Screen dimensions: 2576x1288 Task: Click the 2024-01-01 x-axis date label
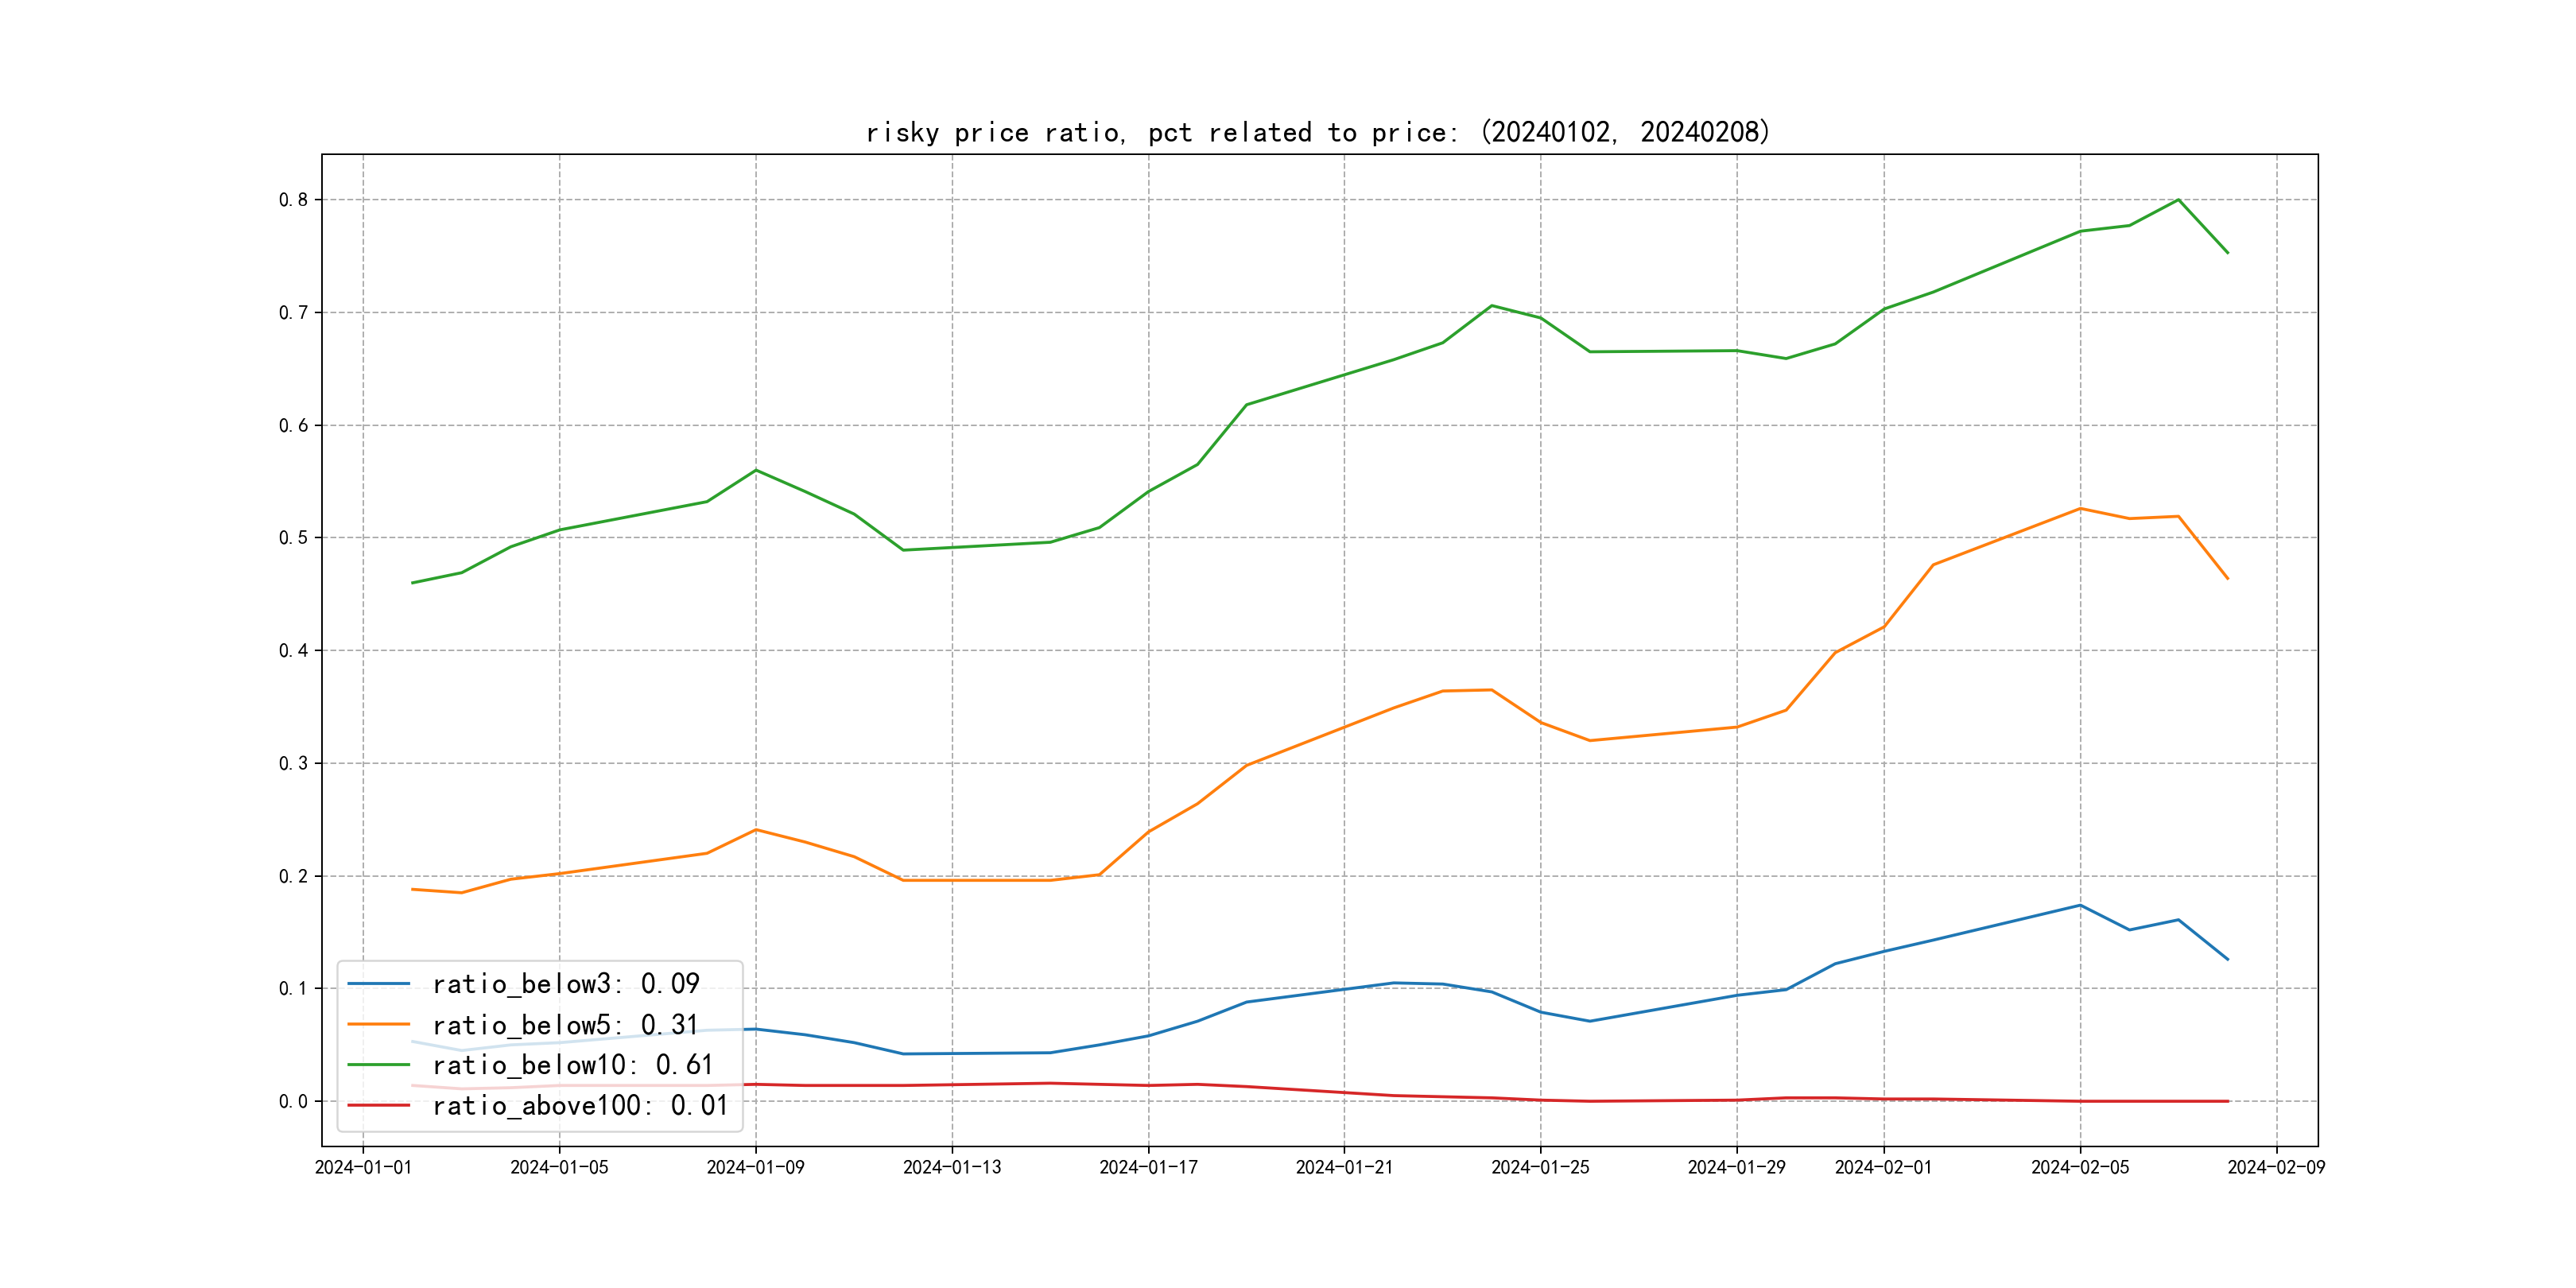(363, 1167)
